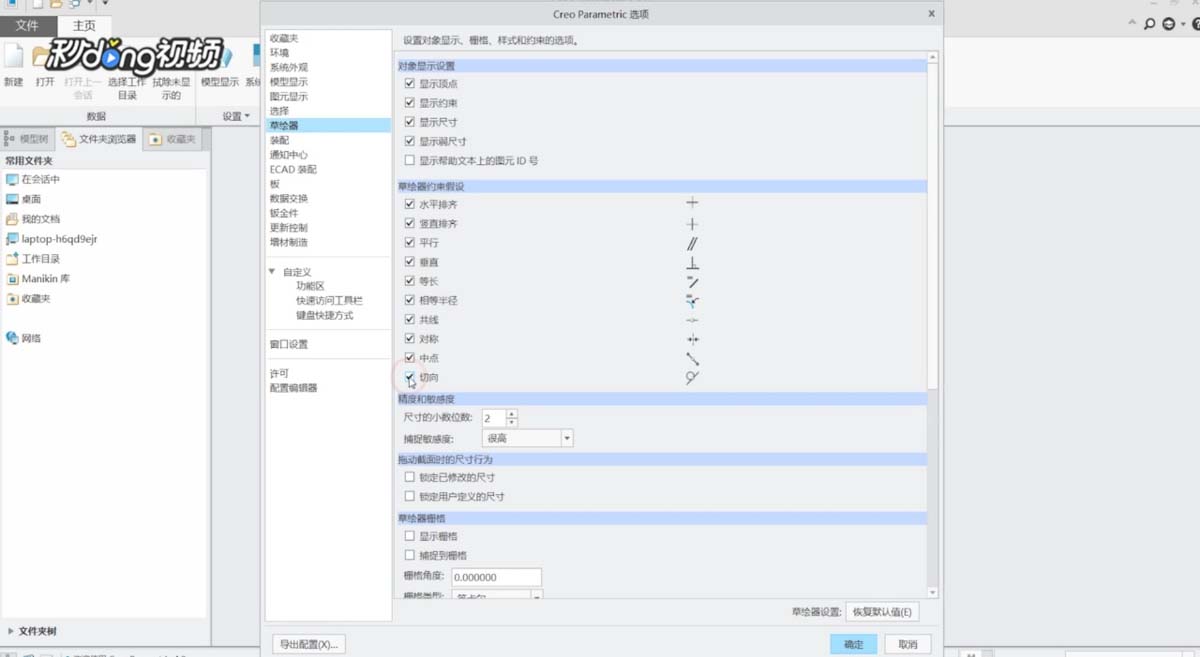Click the equal radius constraint icon
Viewport: 1200px width, 657px height.
coord(692,301)
